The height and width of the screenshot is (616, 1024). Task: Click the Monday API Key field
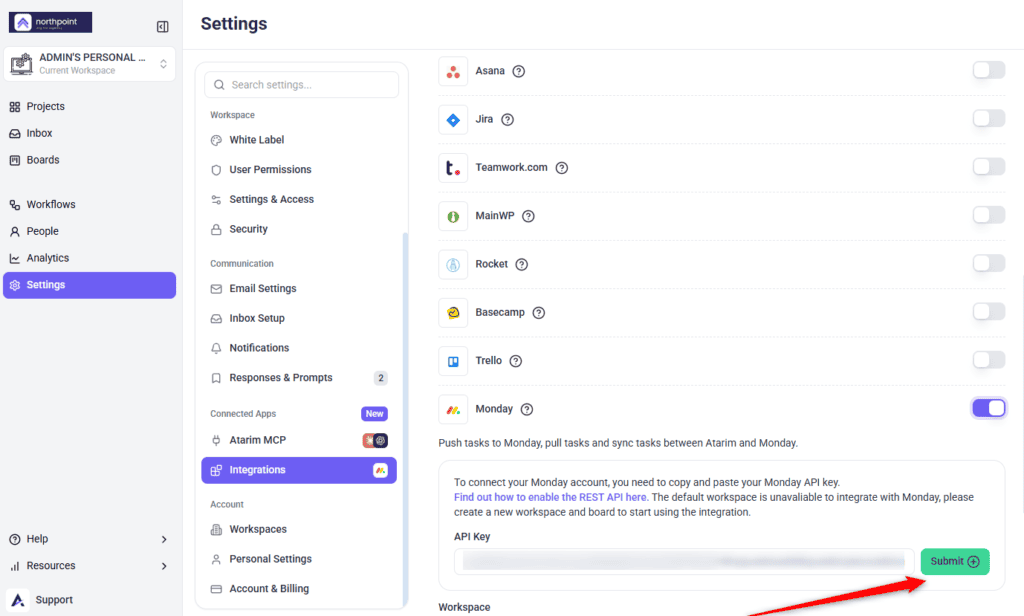click(684, 562)
